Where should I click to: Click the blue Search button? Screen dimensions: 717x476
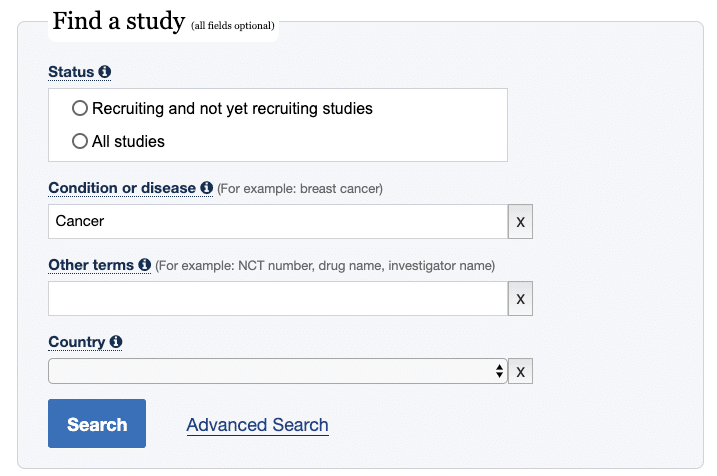tap(97, 423)
